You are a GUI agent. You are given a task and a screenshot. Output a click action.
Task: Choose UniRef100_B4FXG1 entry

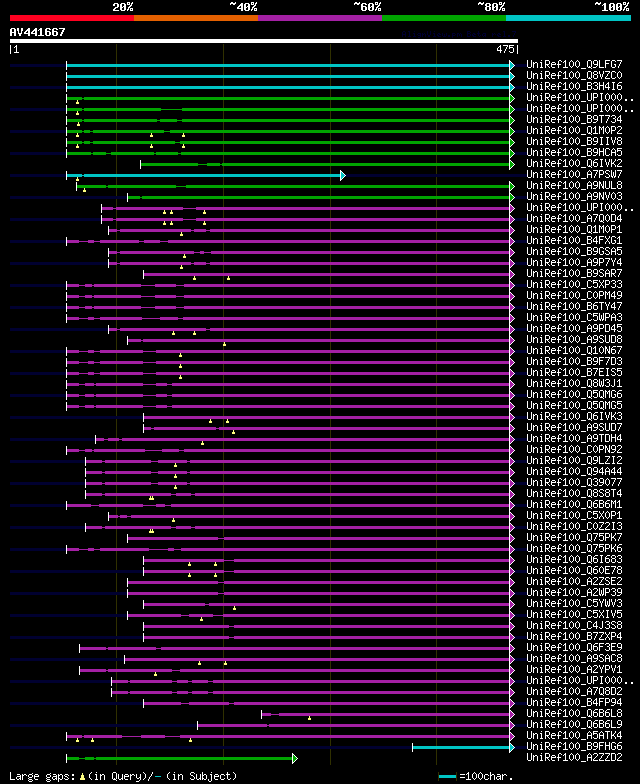[574, 240]
